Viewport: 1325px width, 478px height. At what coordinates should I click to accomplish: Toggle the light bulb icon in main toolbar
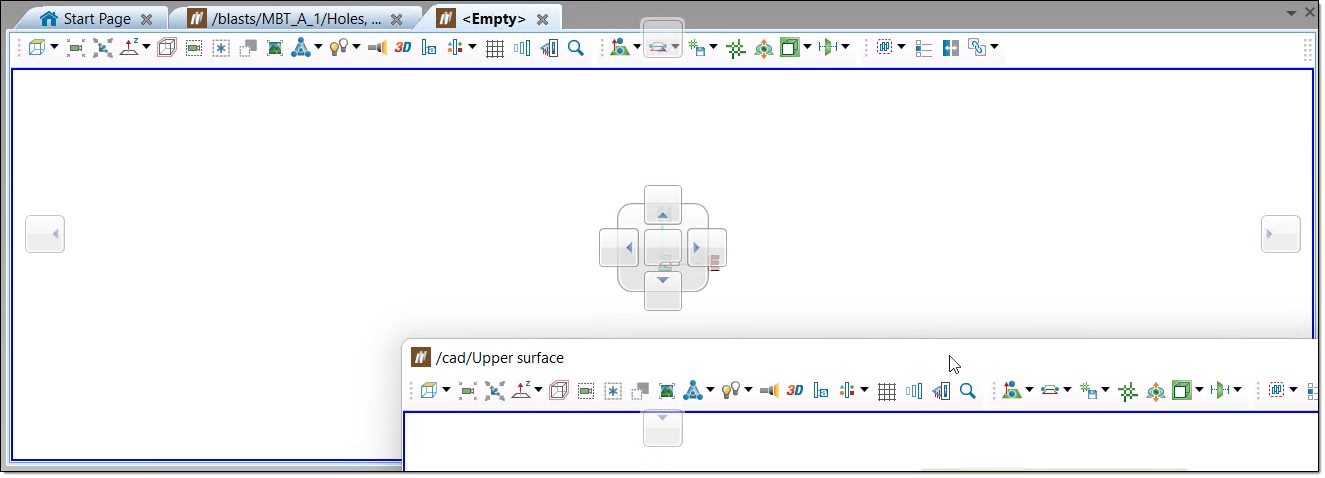[x=340, y=47]
